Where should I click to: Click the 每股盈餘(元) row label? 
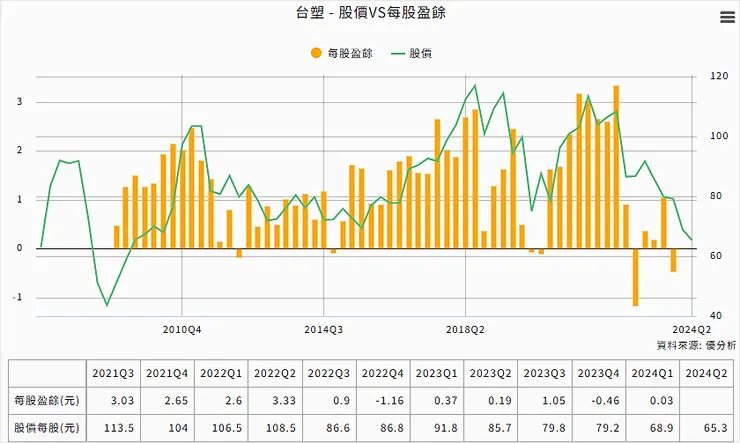[47, 401]
